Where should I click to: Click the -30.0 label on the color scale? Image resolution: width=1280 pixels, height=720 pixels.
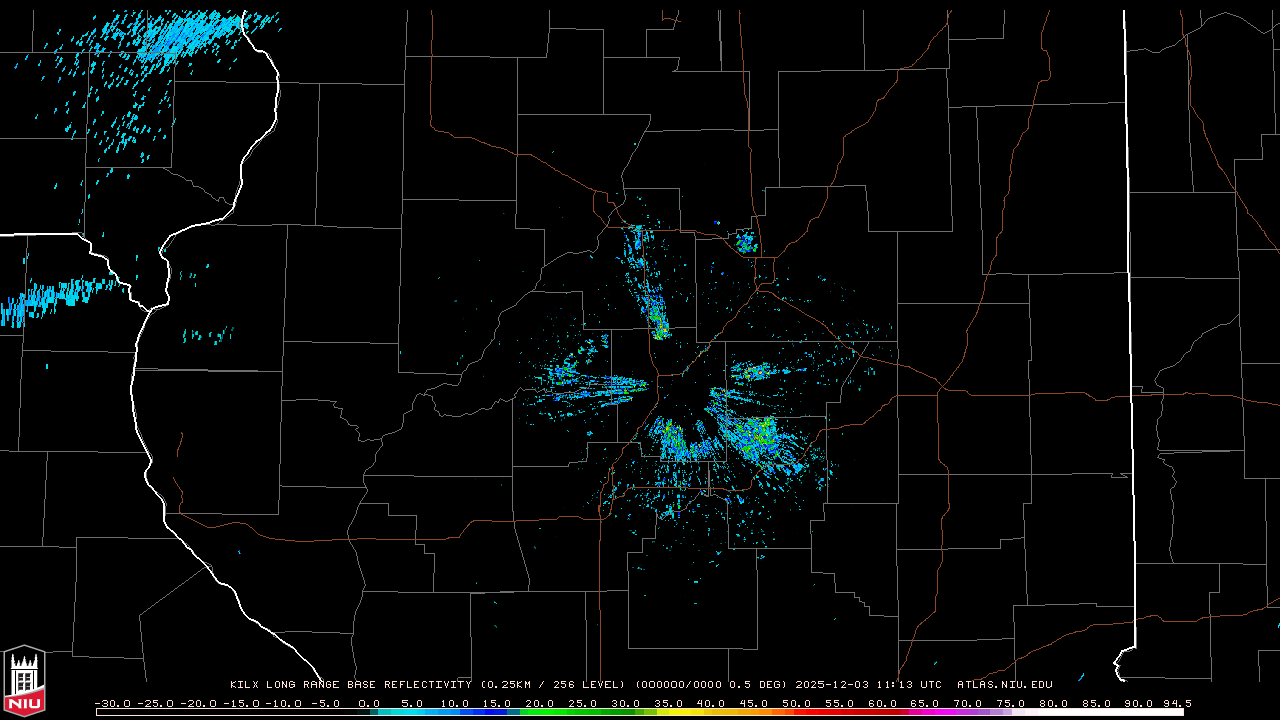point(113,703)
